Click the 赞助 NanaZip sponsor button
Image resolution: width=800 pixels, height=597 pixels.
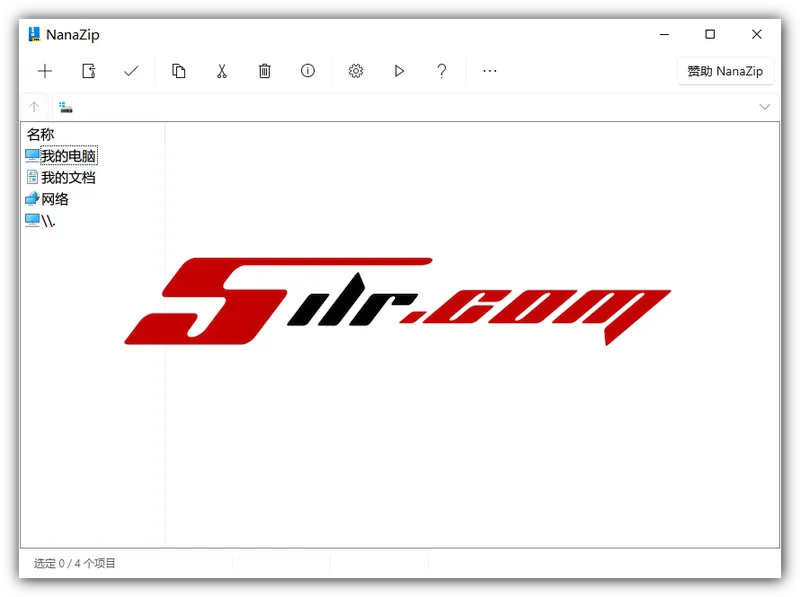(725, 71)
